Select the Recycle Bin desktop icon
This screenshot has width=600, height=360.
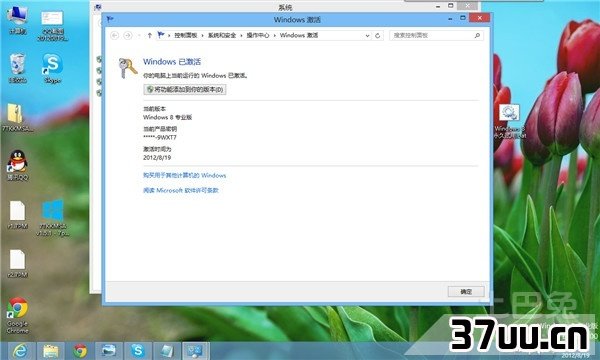pyautogui.click(x=18, y=68)
